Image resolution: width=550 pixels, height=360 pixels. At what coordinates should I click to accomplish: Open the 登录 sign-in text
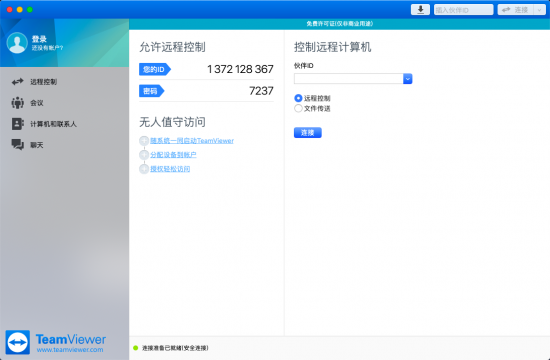(x=39, y=39)
